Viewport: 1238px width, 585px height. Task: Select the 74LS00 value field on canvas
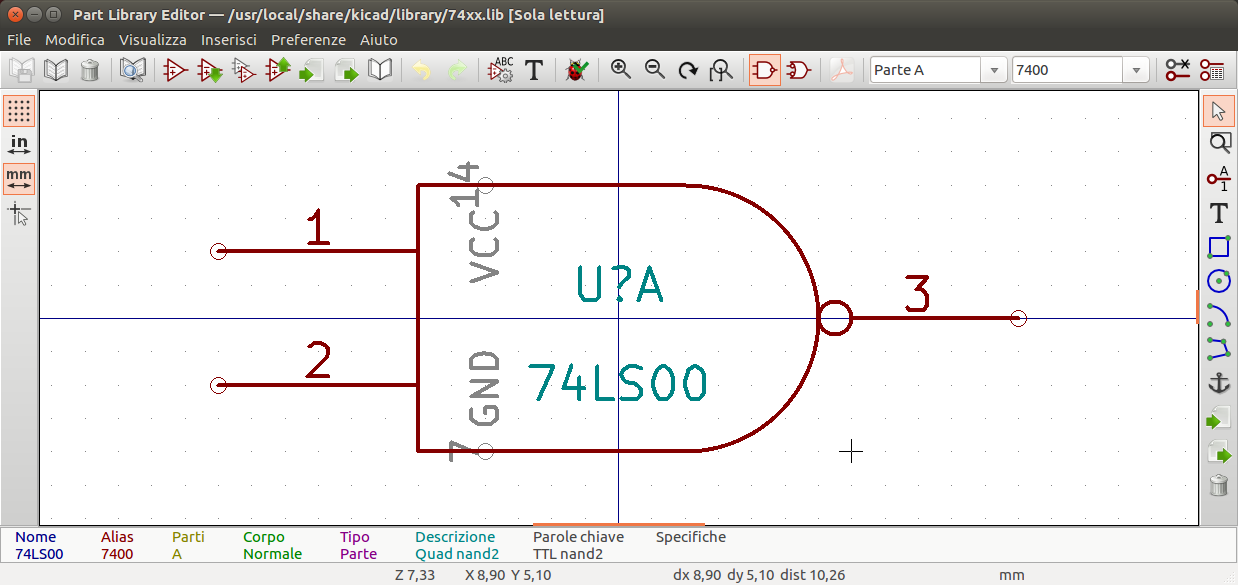[x=618, y=383]
